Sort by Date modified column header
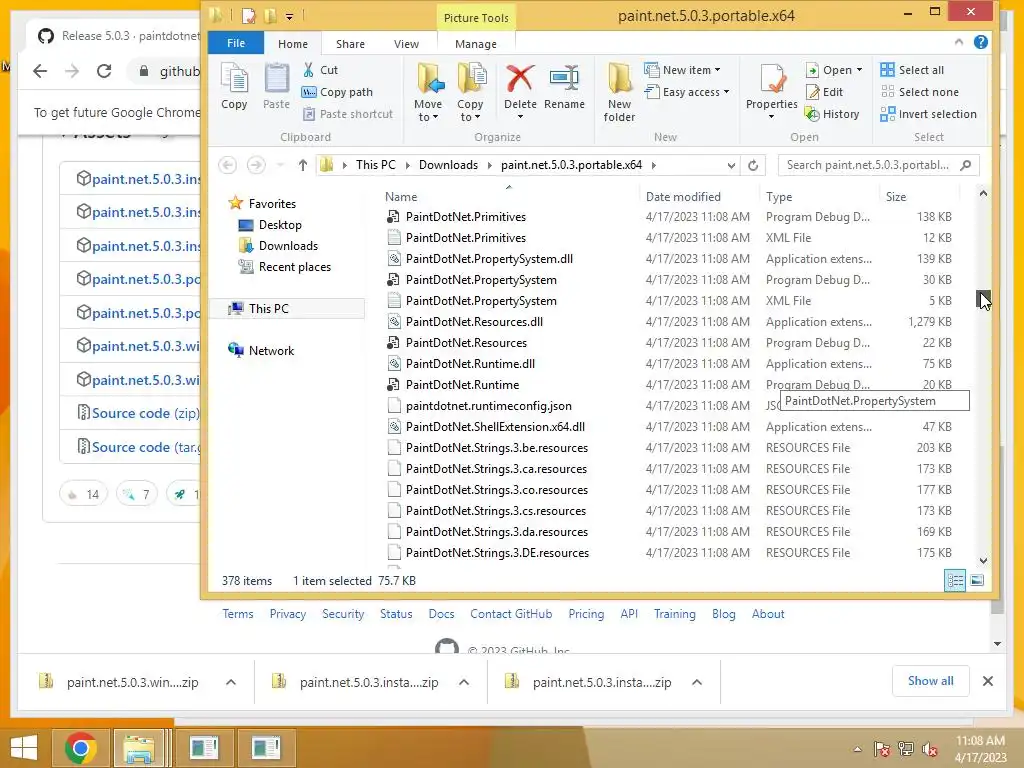 point(683,197)
